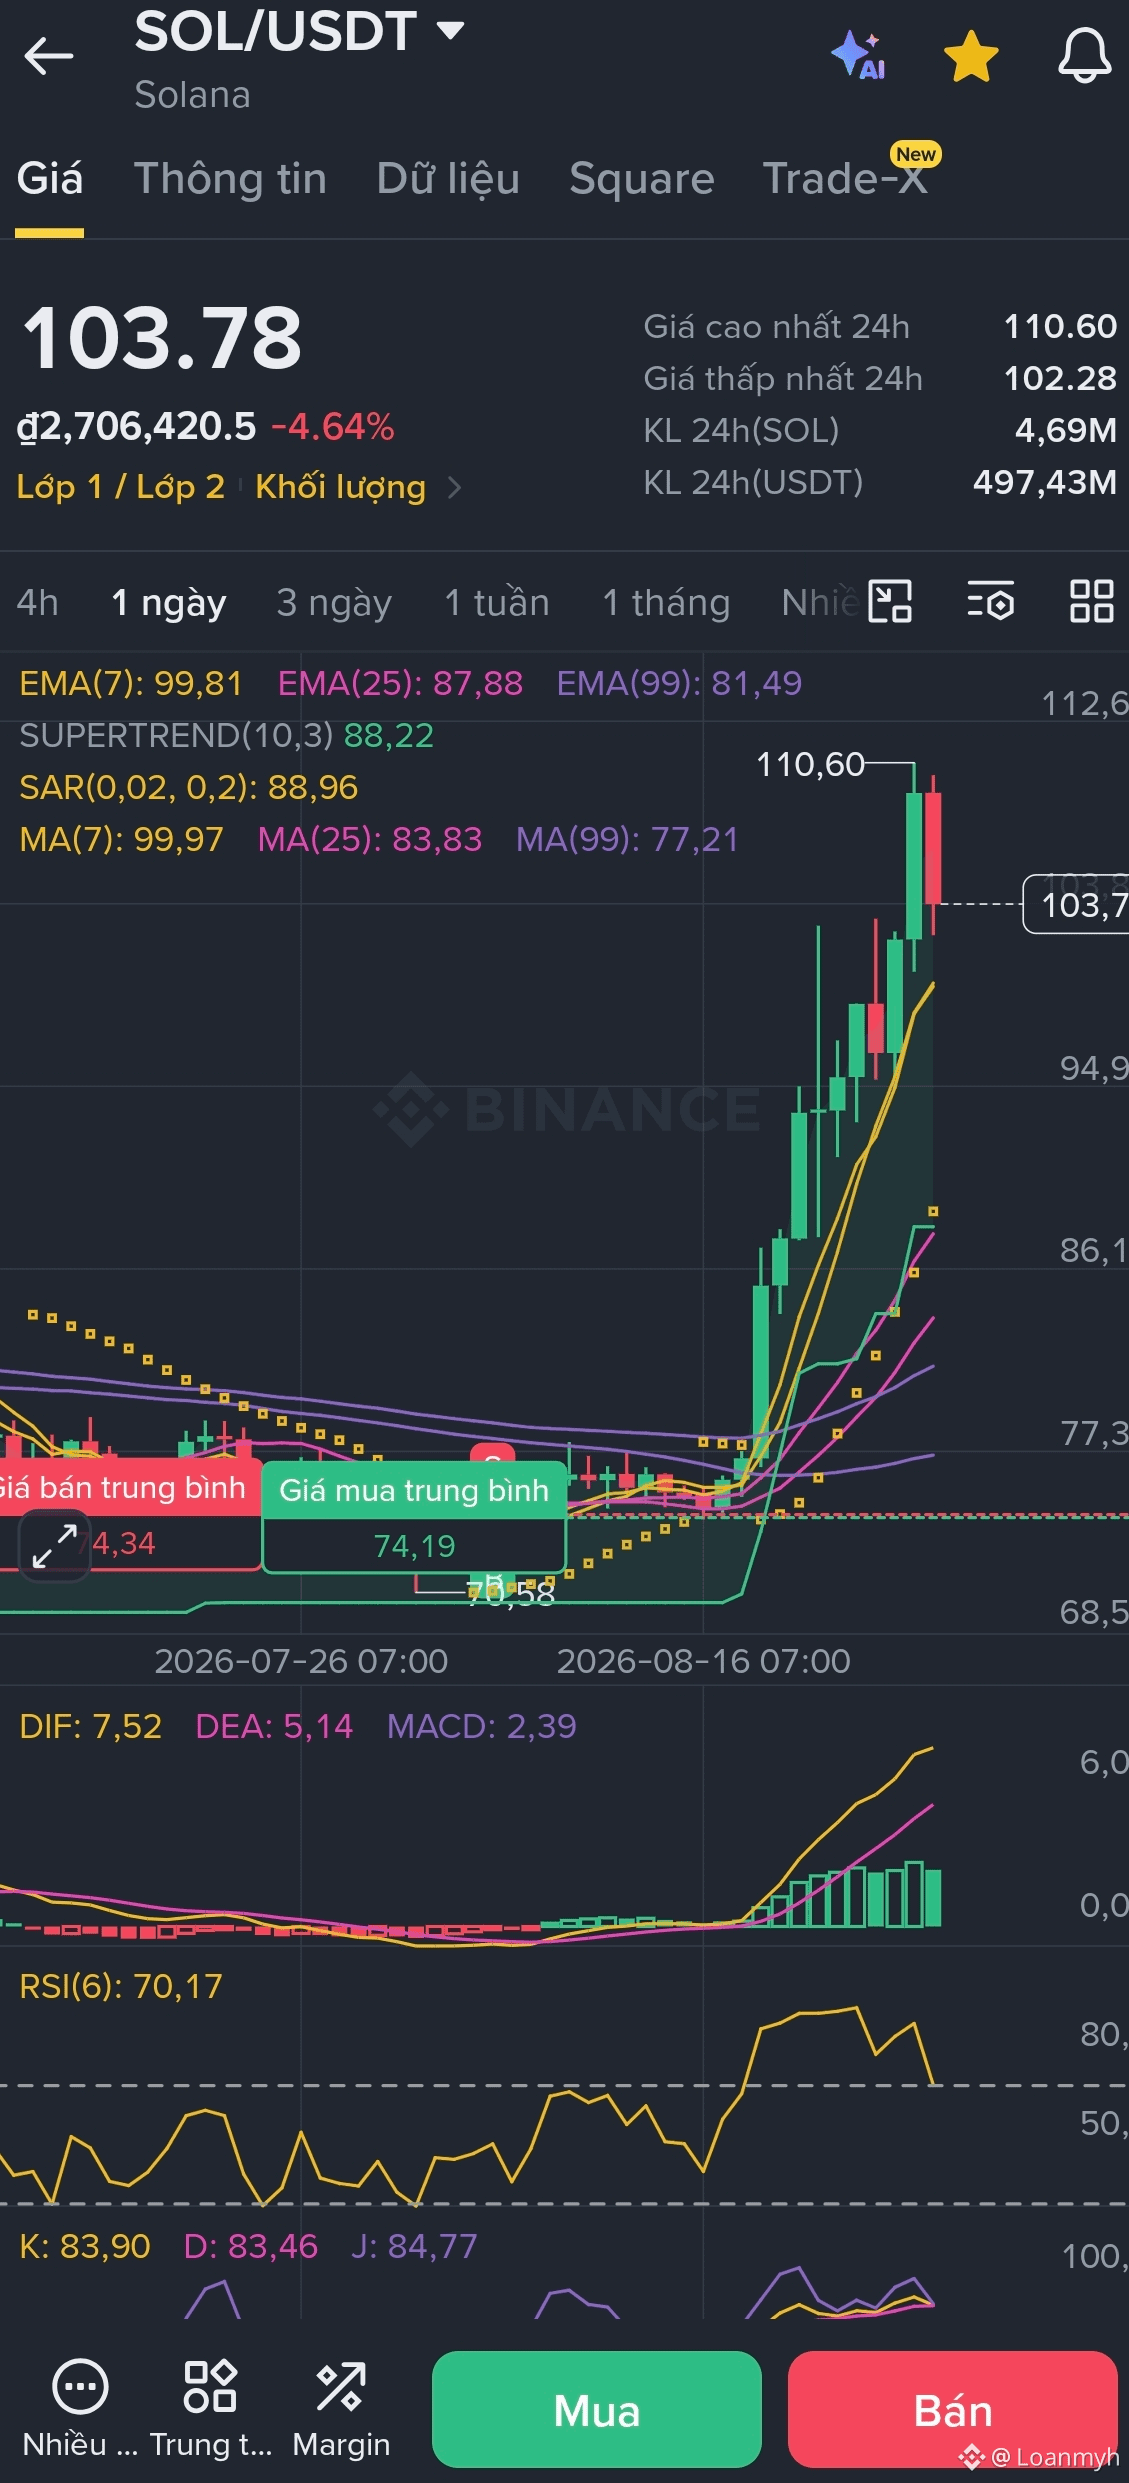Open price alerts bell icon

[1085, 56]
